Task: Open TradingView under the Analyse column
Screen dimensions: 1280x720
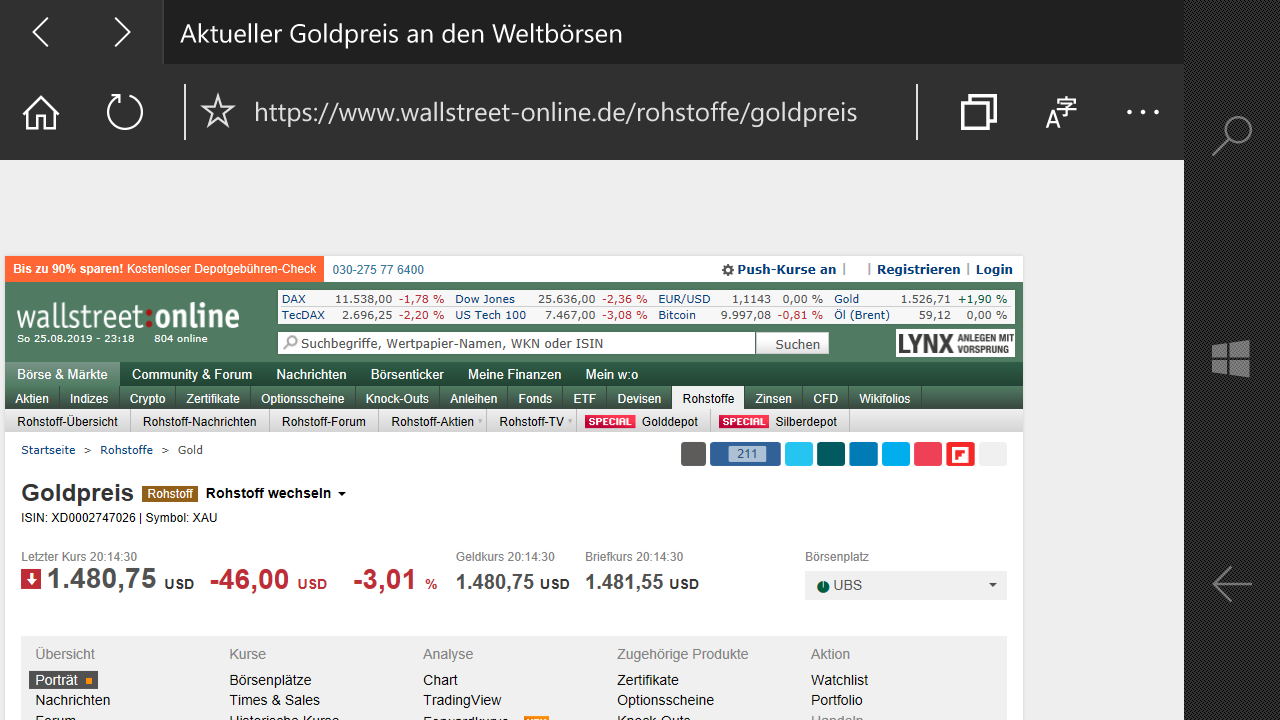Action: [x=462, y=700]
